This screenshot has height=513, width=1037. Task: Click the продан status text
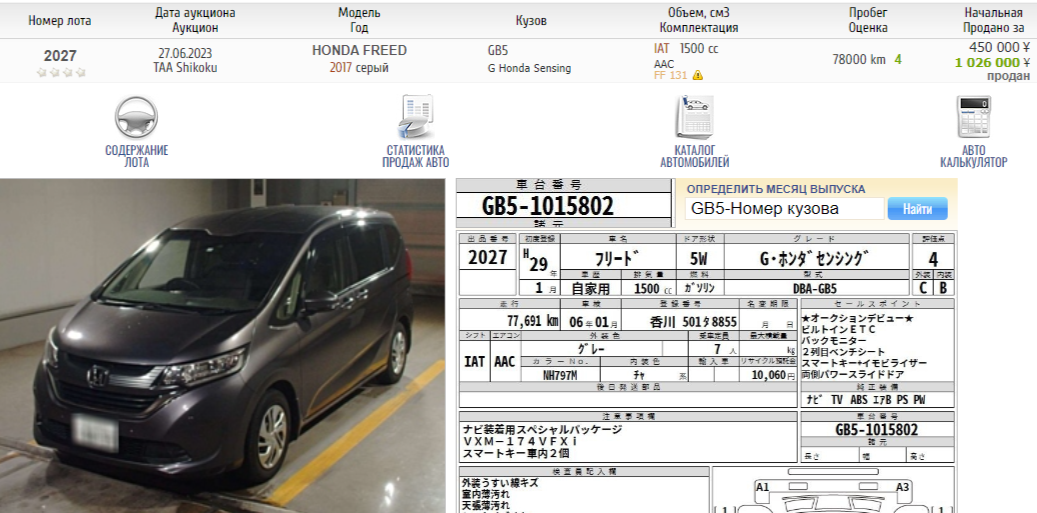[1009, 76]
